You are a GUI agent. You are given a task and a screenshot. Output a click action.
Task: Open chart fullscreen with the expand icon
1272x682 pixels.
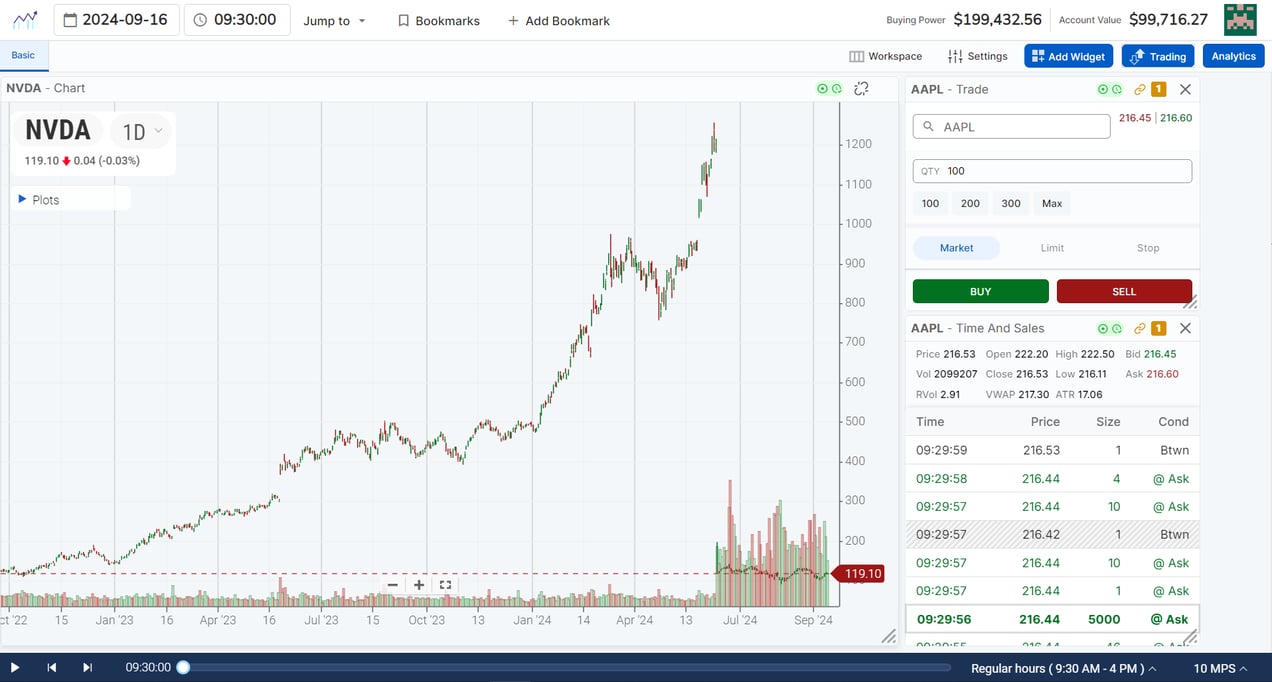(445, 584)
